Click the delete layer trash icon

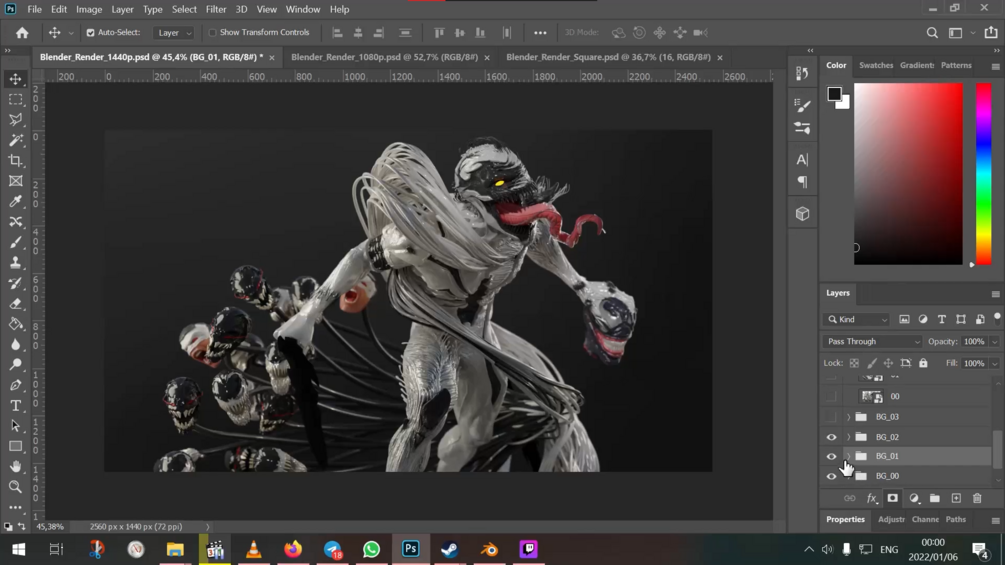(x=977, y=498)
